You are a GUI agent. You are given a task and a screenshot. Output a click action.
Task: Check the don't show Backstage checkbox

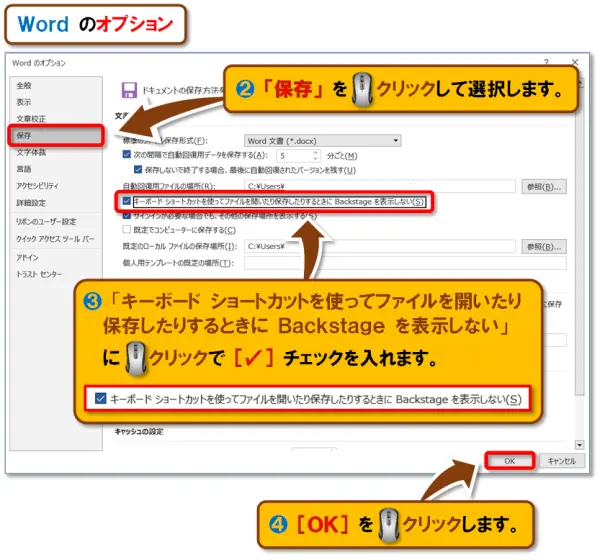click(127, 201)
